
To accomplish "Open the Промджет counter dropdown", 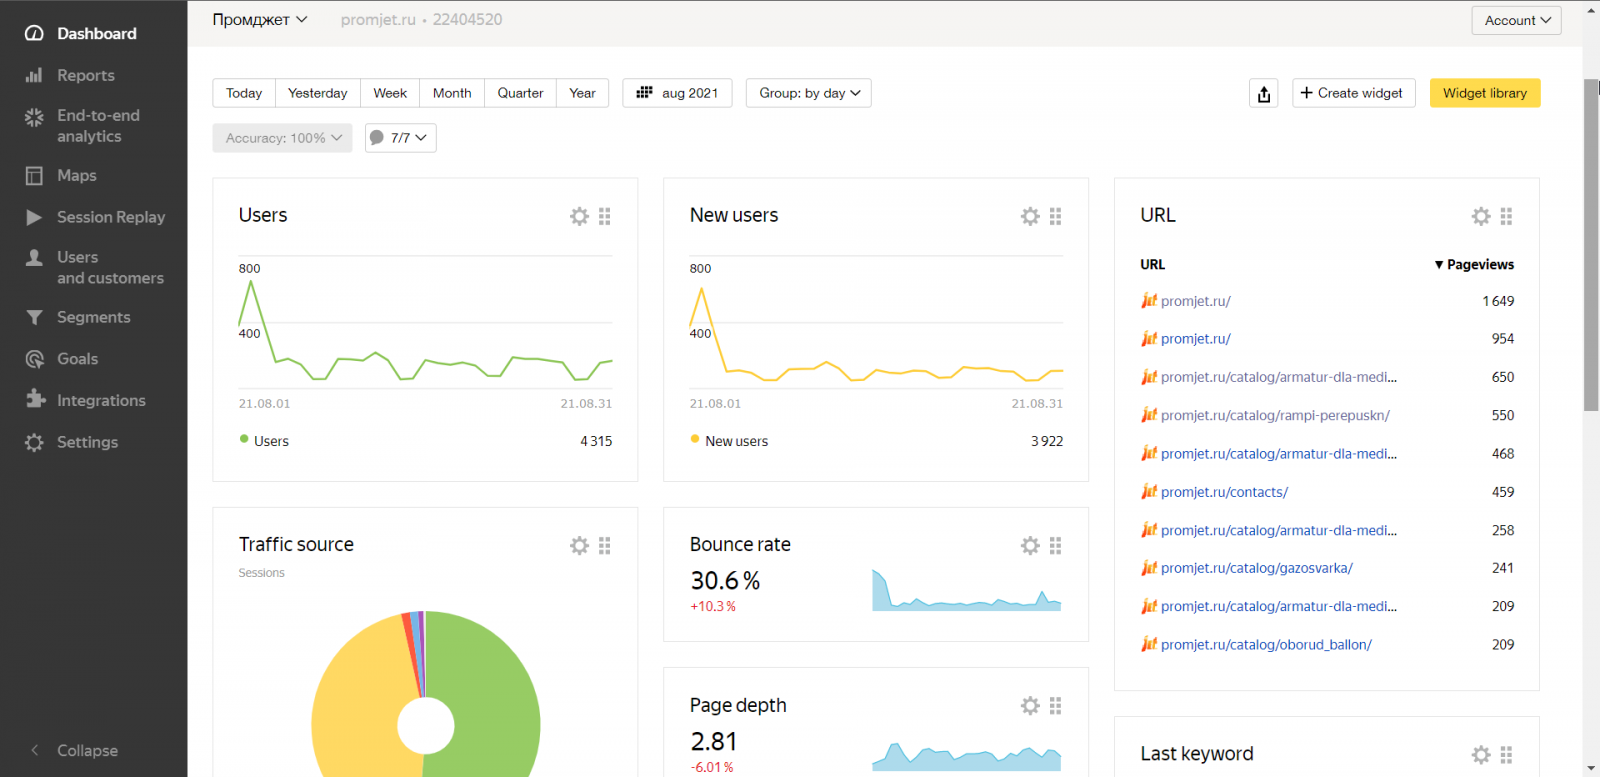I will pos(260,20).
